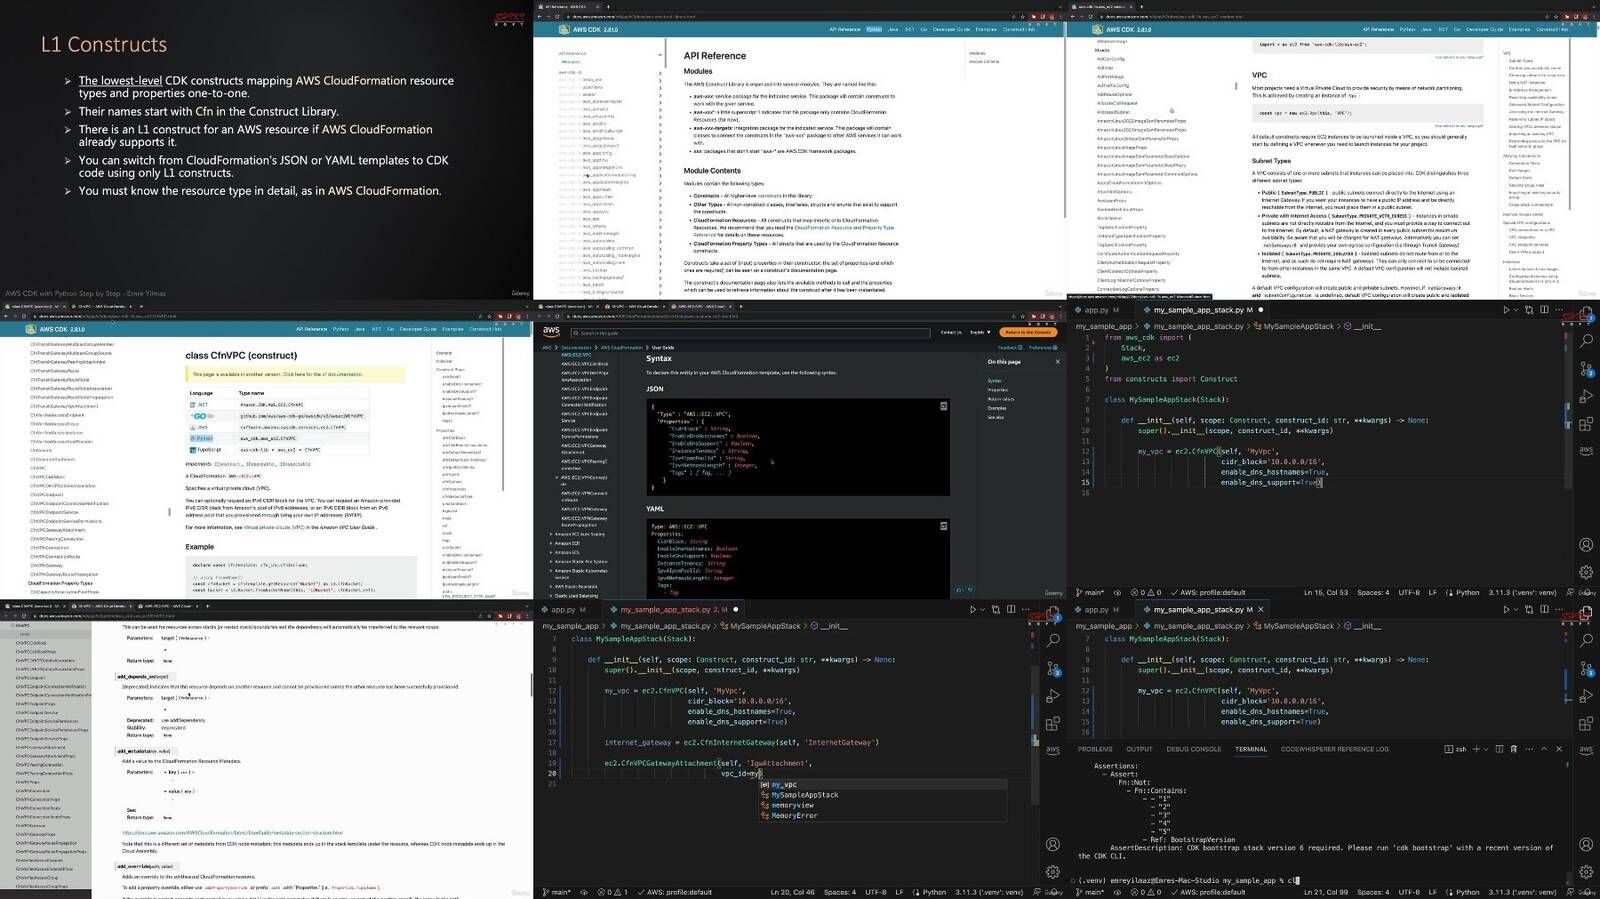Open the DEBUG CONSOLE tab
The image size is (1600, 899).
pos(1193,749)
